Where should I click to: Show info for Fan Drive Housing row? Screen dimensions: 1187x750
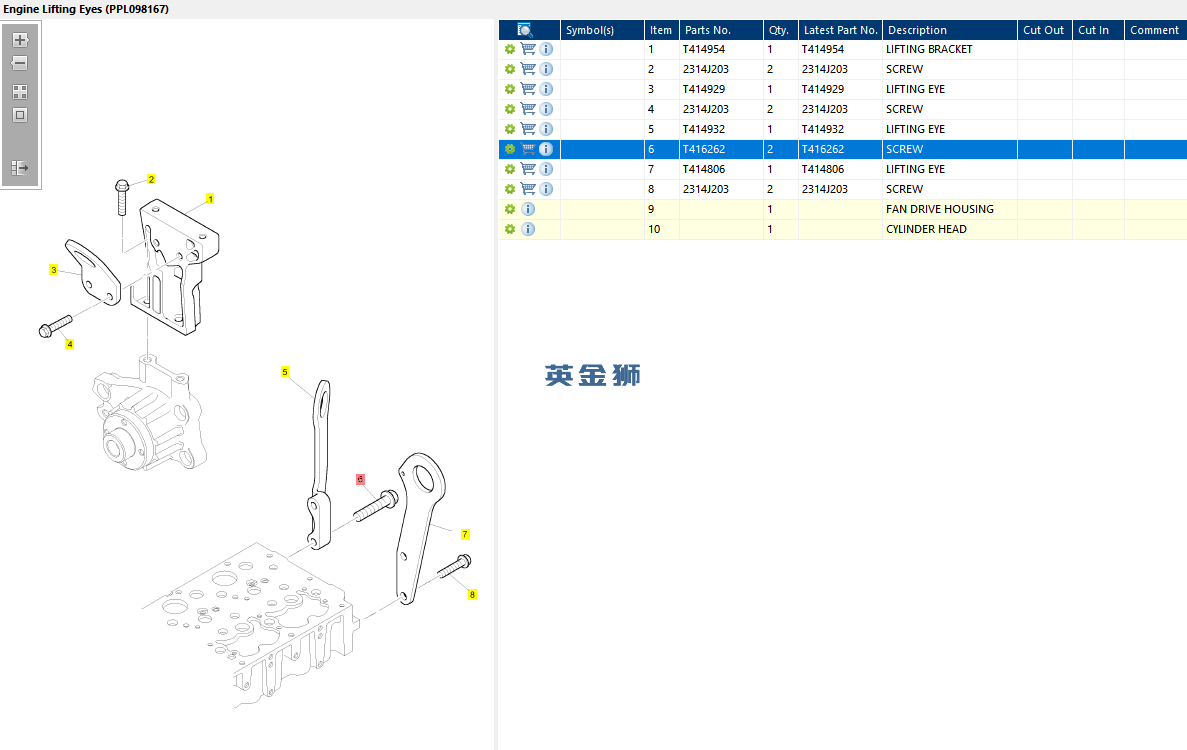[x=528, y=209]
